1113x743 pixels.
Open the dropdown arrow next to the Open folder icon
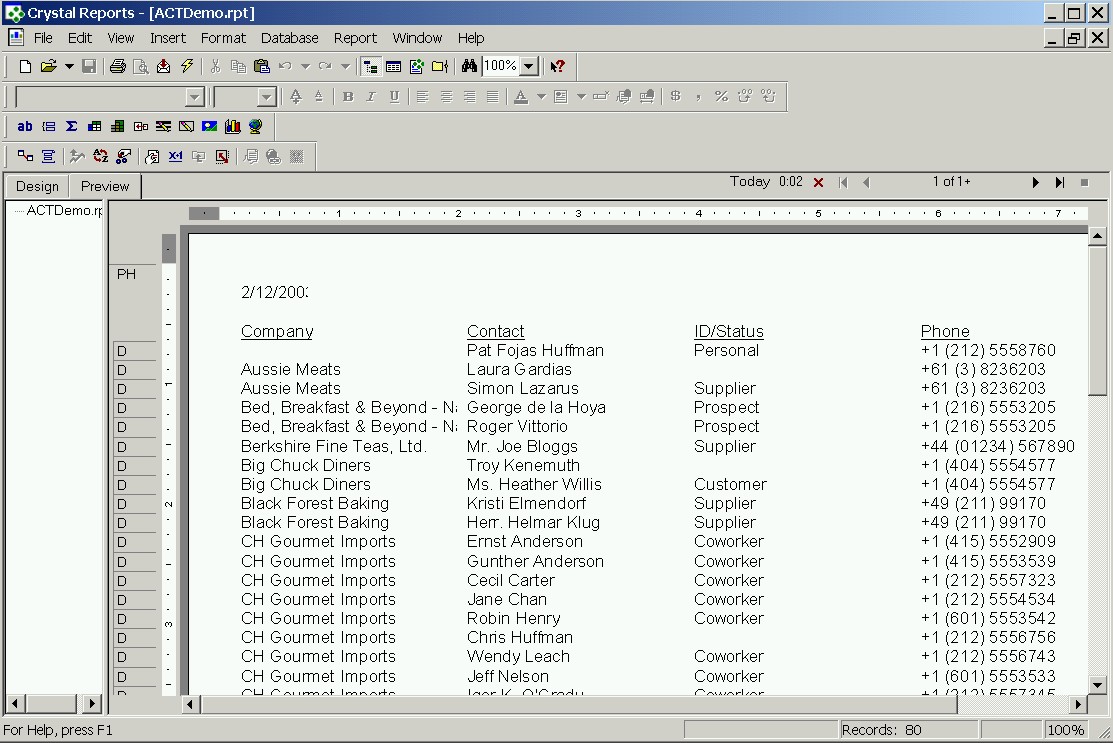(x=69, y=67)
